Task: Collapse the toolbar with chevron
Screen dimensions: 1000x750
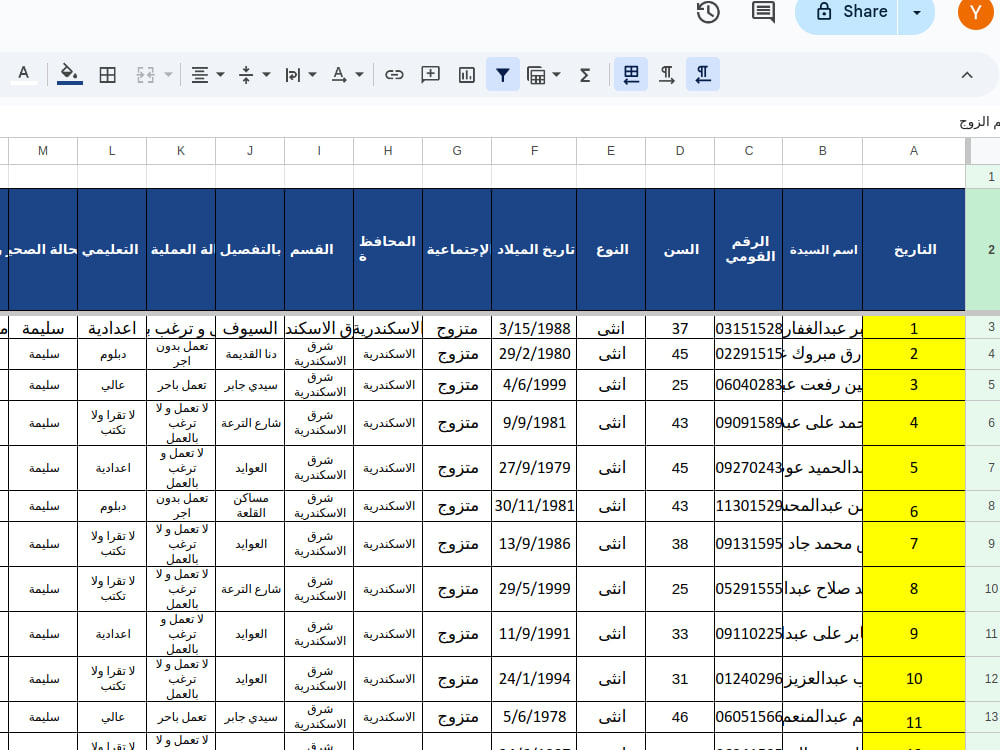Action: (967, 75)
